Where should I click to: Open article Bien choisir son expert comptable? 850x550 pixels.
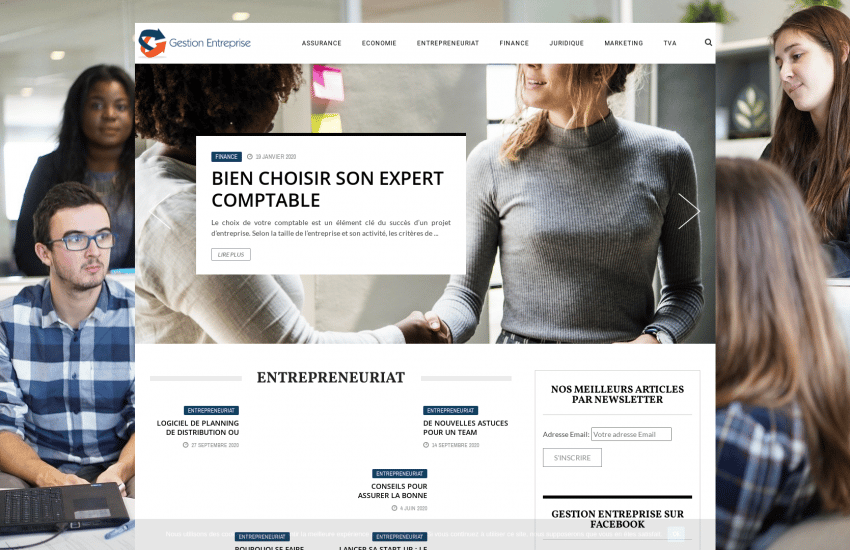[x=327, y=189]
